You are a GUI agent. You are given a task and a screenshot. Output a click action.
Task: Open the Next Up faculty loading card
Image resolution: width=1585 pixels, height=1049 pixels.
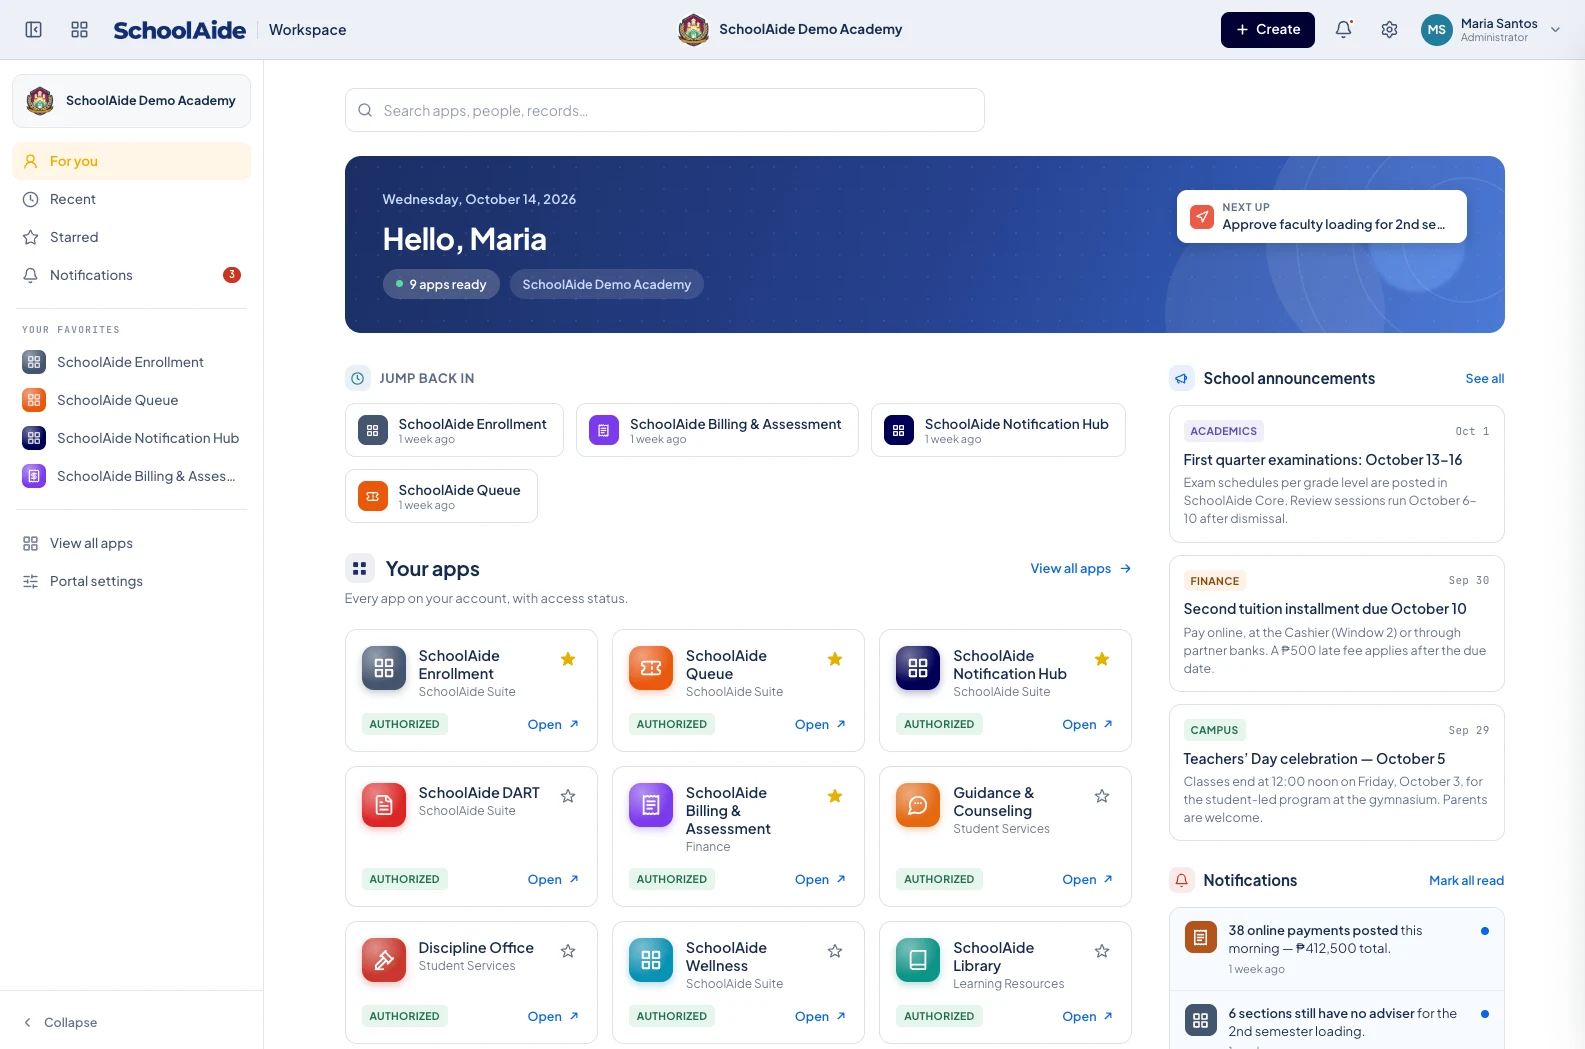[x=1321, y=216]
